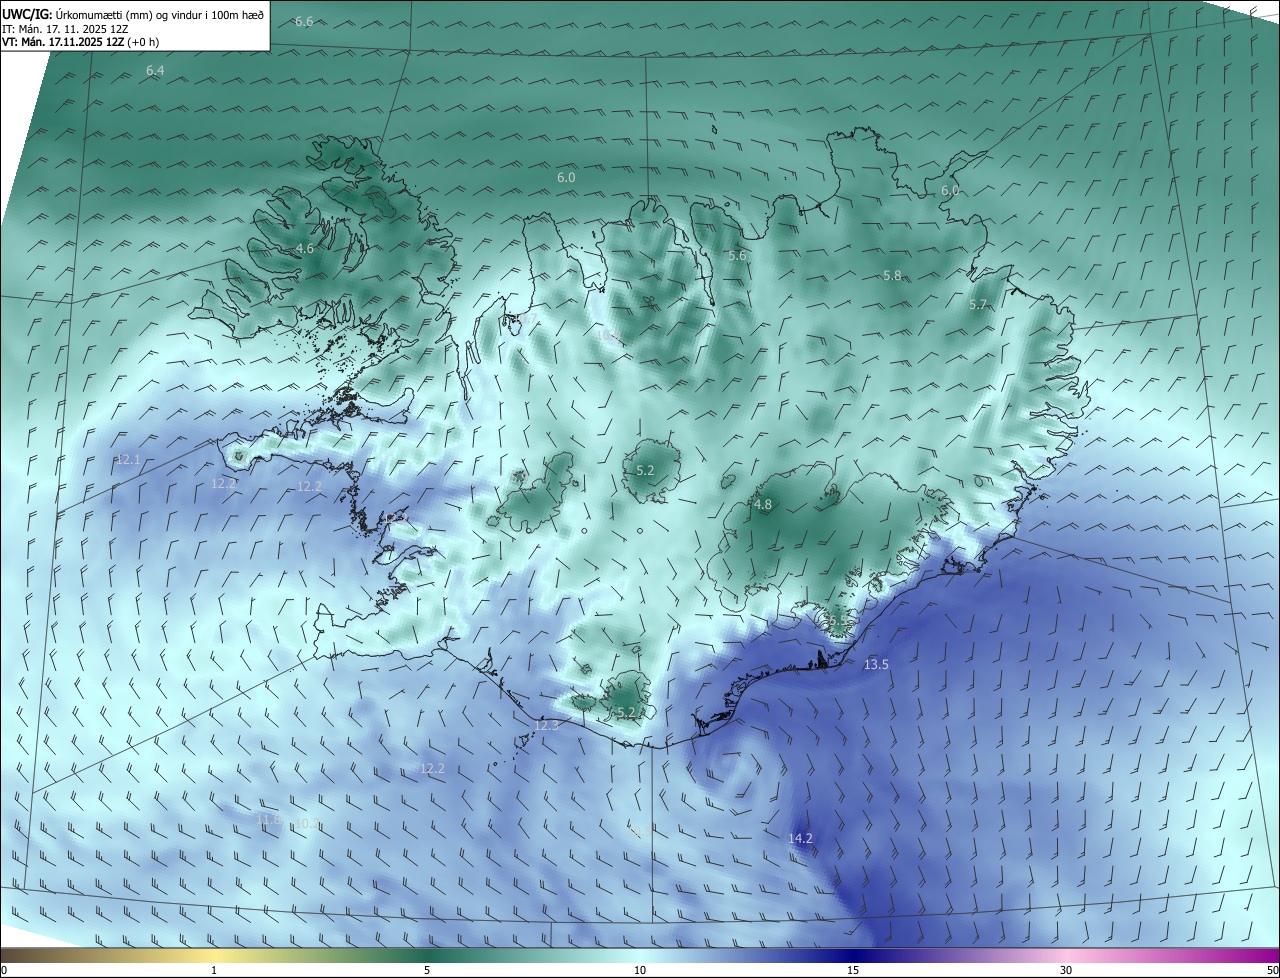Select the 4.6 value on the Westfjords
The width and height of the screenshot is (1280, 978).
[304, 248]
